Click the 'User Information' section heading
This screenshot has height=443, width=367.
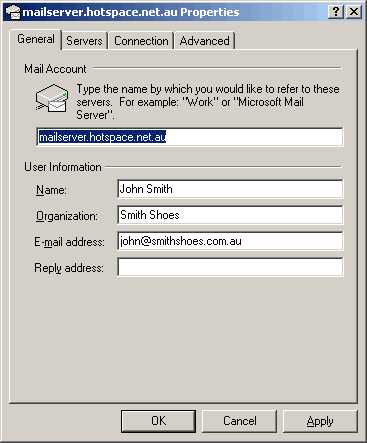[x=63, y=167]
